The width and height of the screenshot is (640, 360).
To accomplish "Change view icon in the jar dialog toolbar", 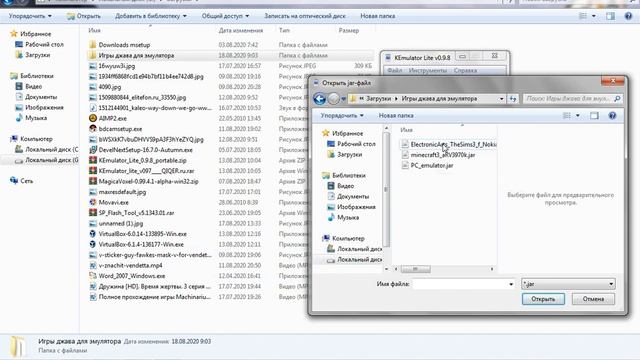I will pos(567,116).
